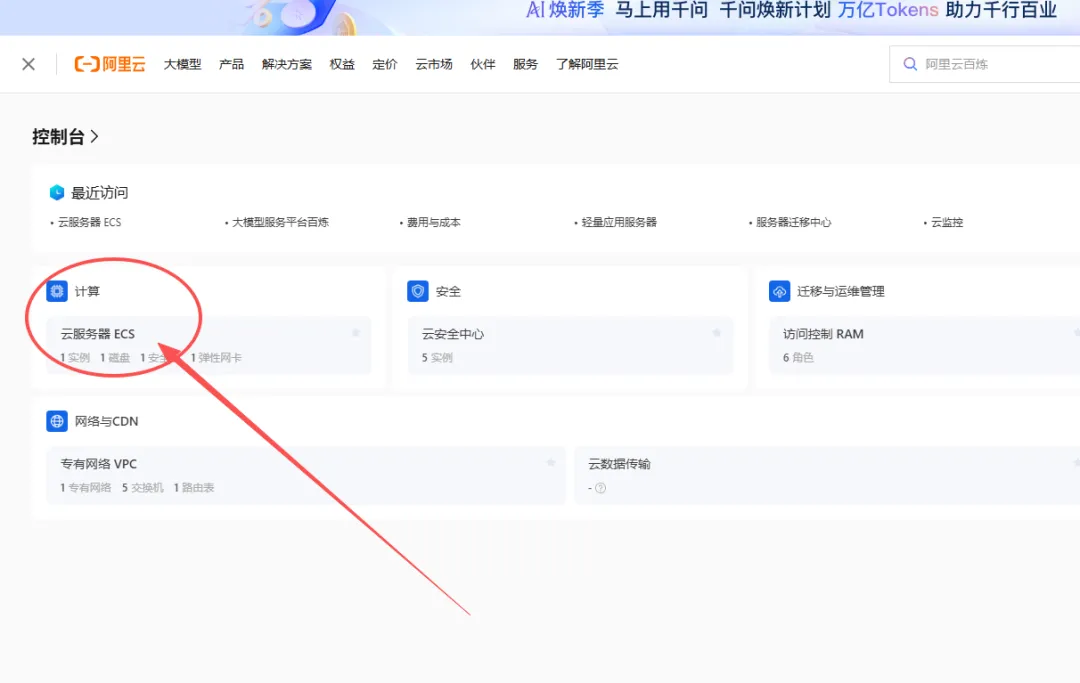Click the 最近访问 hexagon icon
The height and width of the screenshot is (683, 1080).
click(x=56, y=192)
